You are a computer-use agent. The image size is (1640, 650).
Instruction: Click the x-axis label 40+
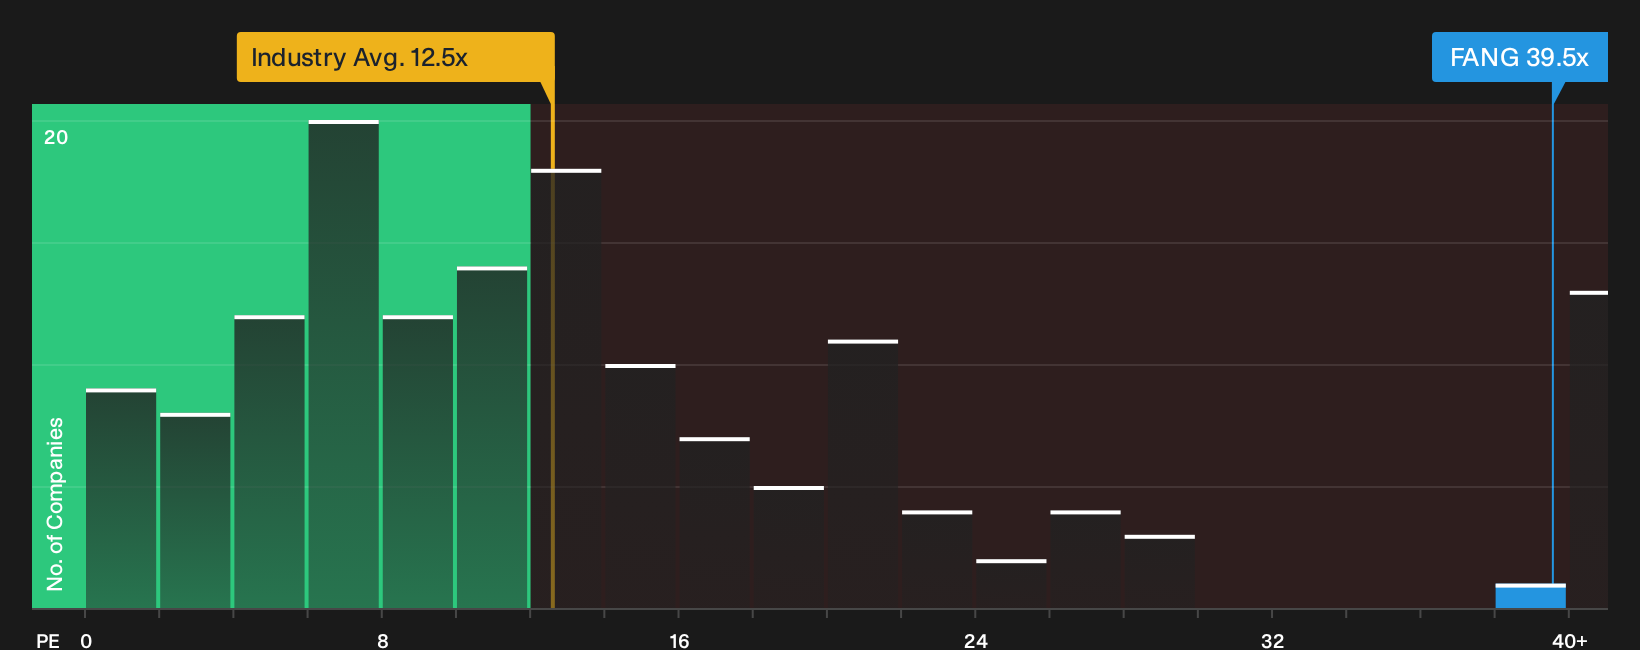[1569, 640]
